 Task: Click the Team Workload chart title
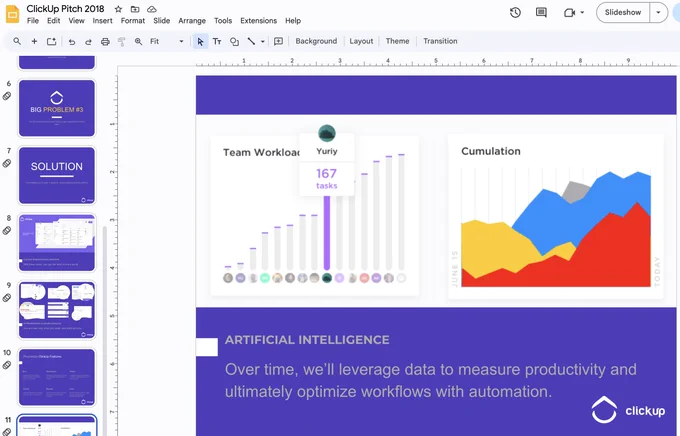pos(261,152)
